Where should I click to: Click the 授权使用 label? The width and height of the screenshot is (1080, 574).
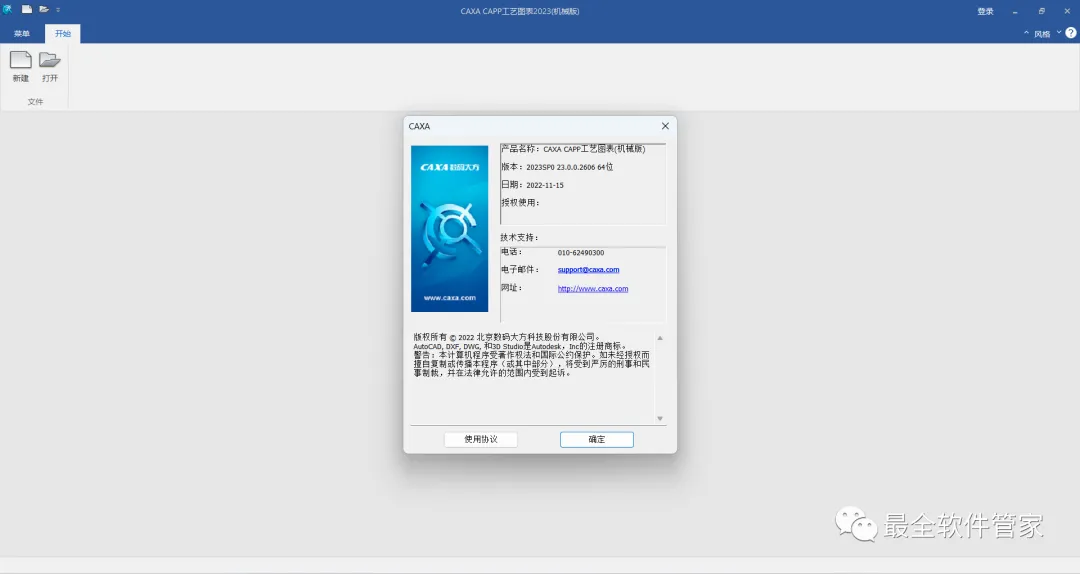520,203
